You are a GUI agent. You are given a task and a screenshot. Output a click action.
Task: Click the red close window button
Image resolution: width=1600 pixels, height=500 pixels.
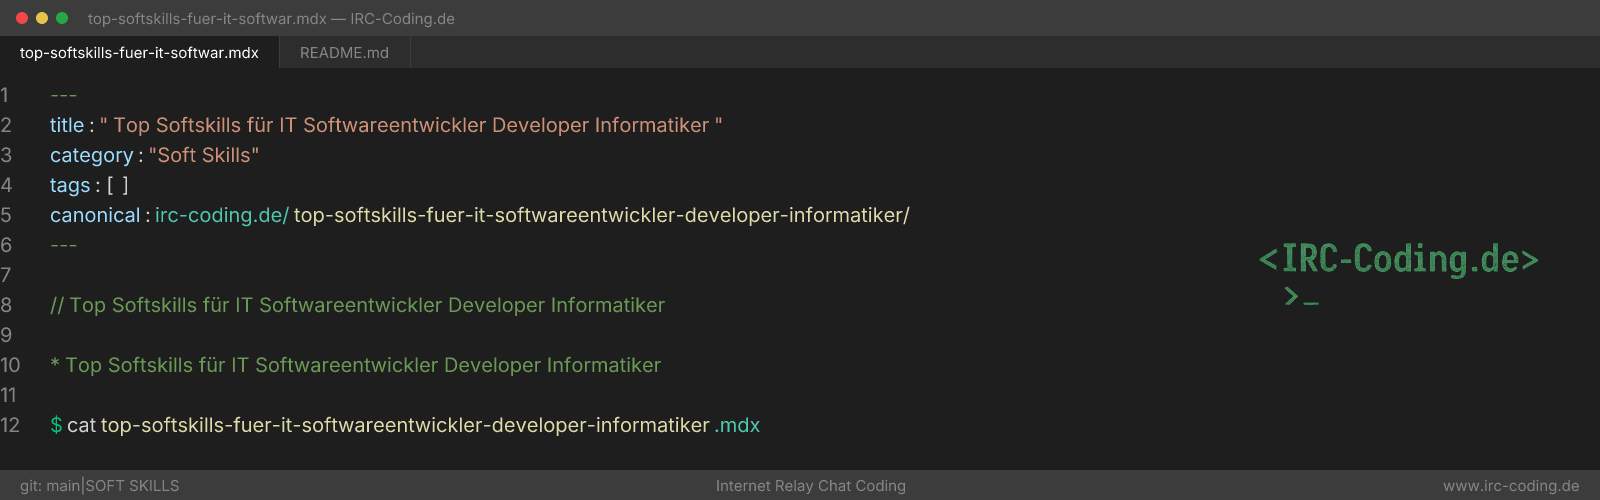click(x=22, y=18)
